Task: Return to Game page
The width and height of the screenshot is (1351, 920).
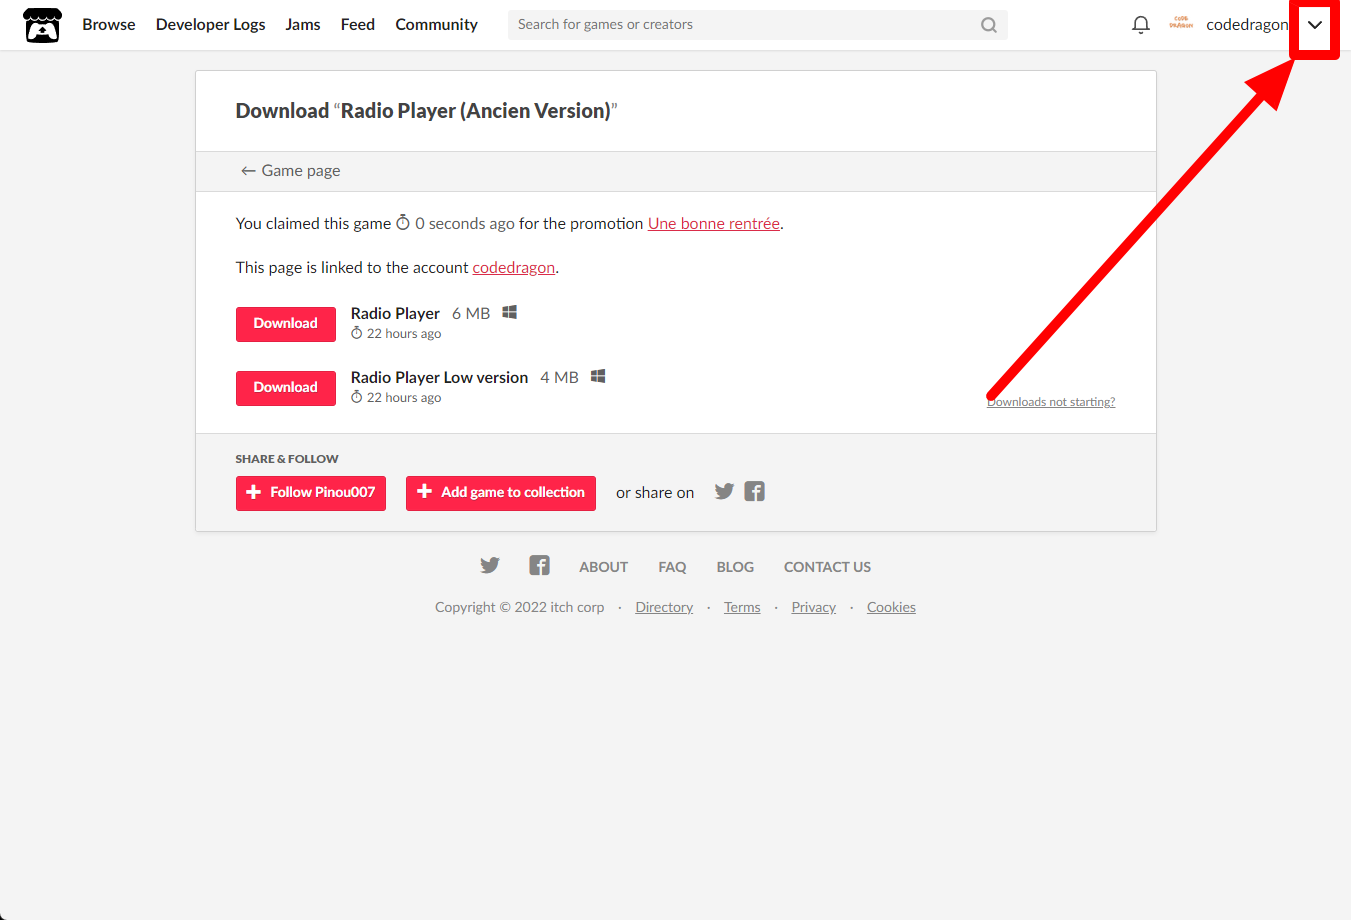Action: point(291,171)
